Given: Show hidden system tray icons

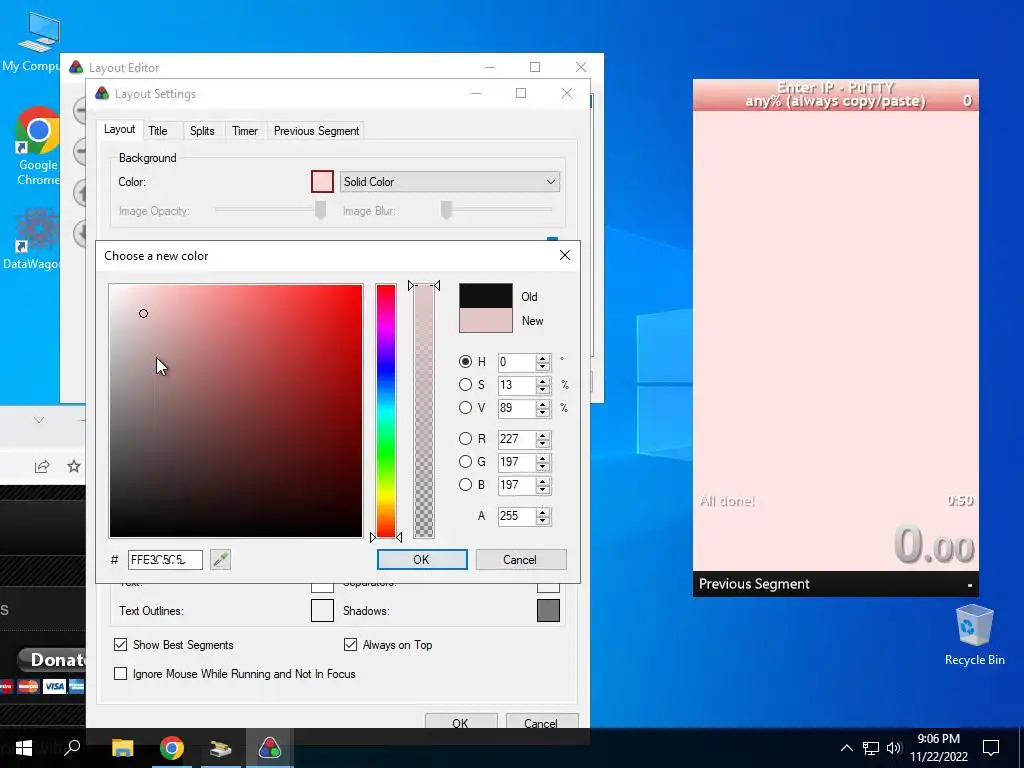Looking at the screenshot, I should (846, 748).
